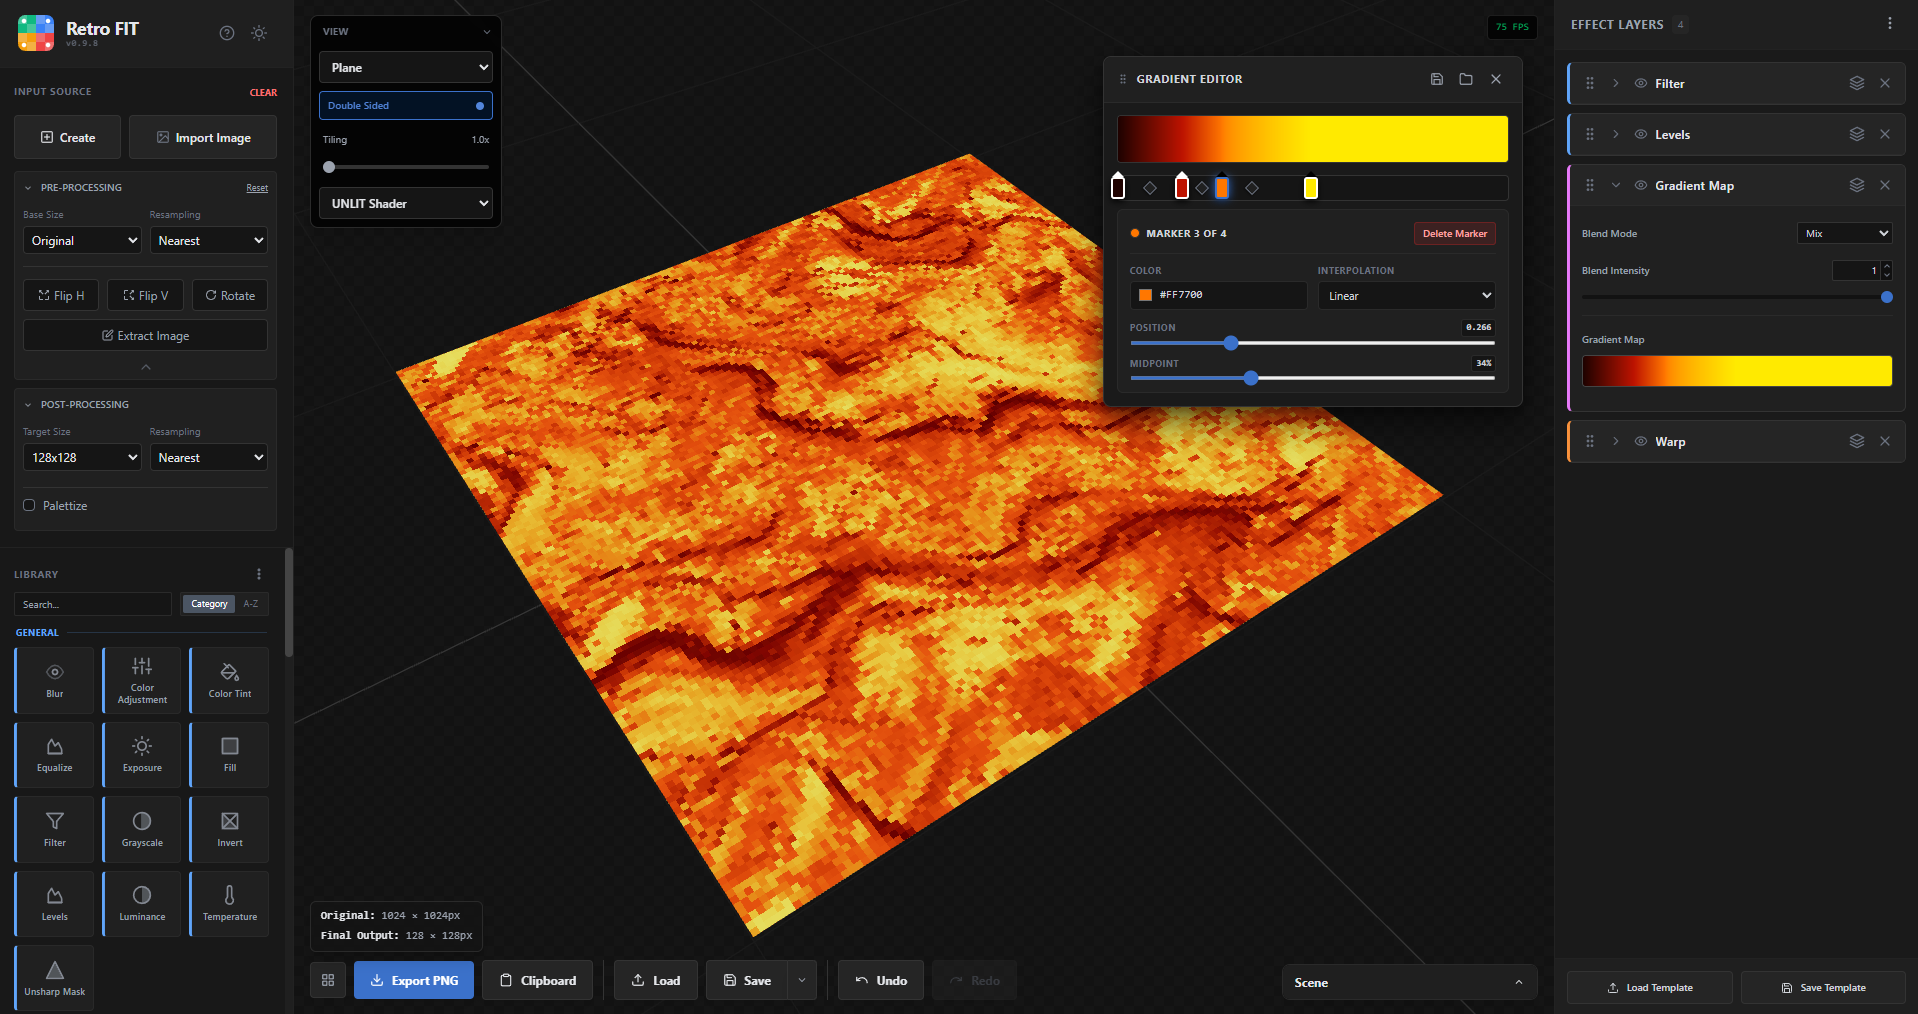
Task: Add the Invert effect
Action: point(230,829)
